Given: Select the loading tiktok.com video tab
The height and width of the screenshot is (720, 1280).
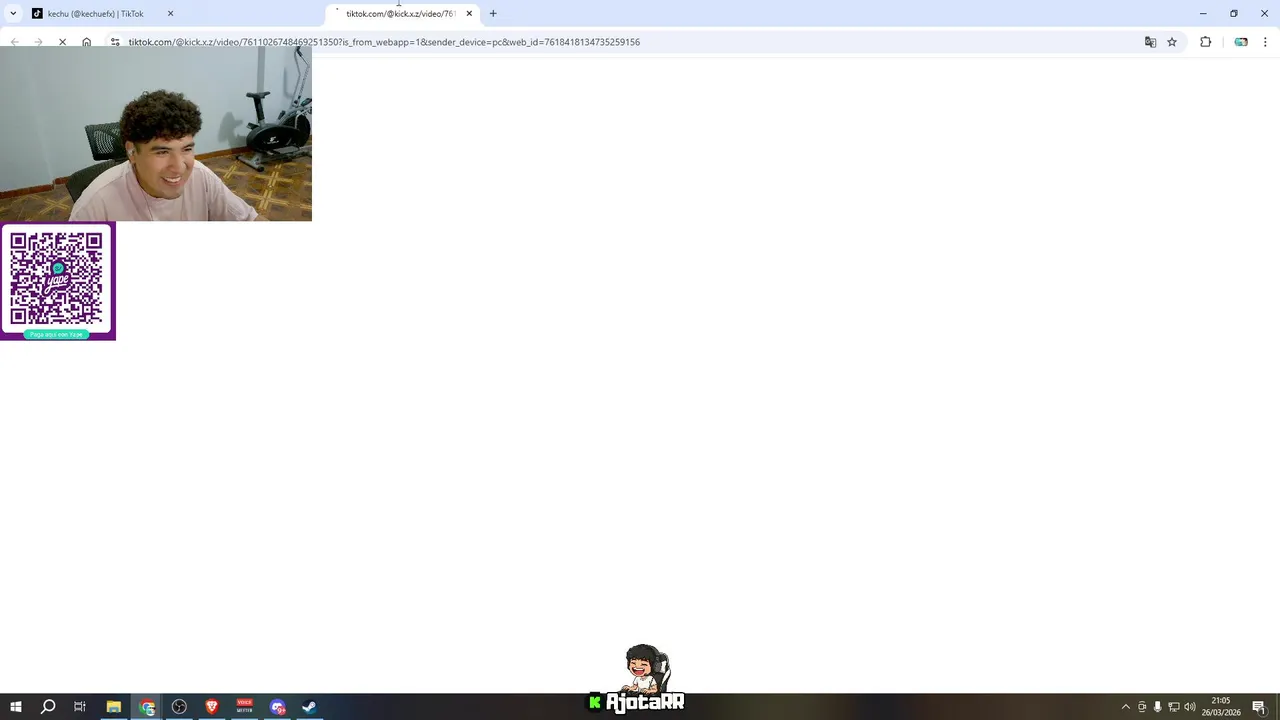Looking at the screenshot, I should (x=402, y=14).
